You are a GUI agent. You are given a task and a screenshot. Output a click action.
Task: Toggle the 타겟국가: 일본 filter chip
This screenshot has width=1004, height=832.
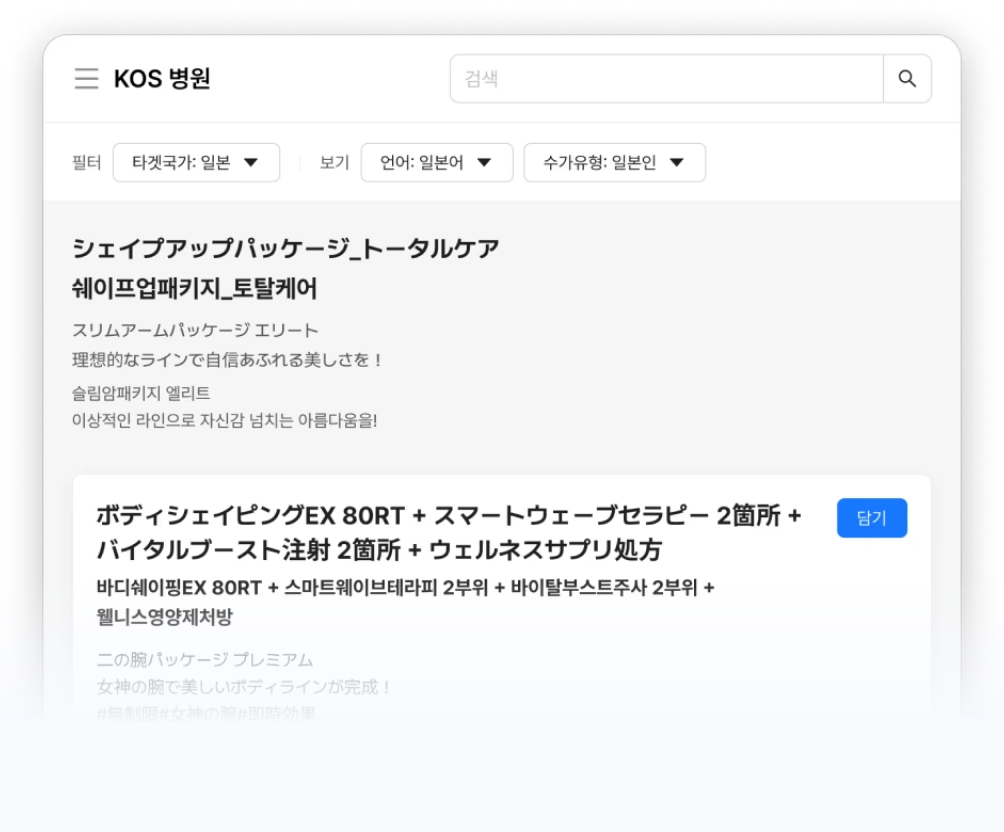(196, 162)
